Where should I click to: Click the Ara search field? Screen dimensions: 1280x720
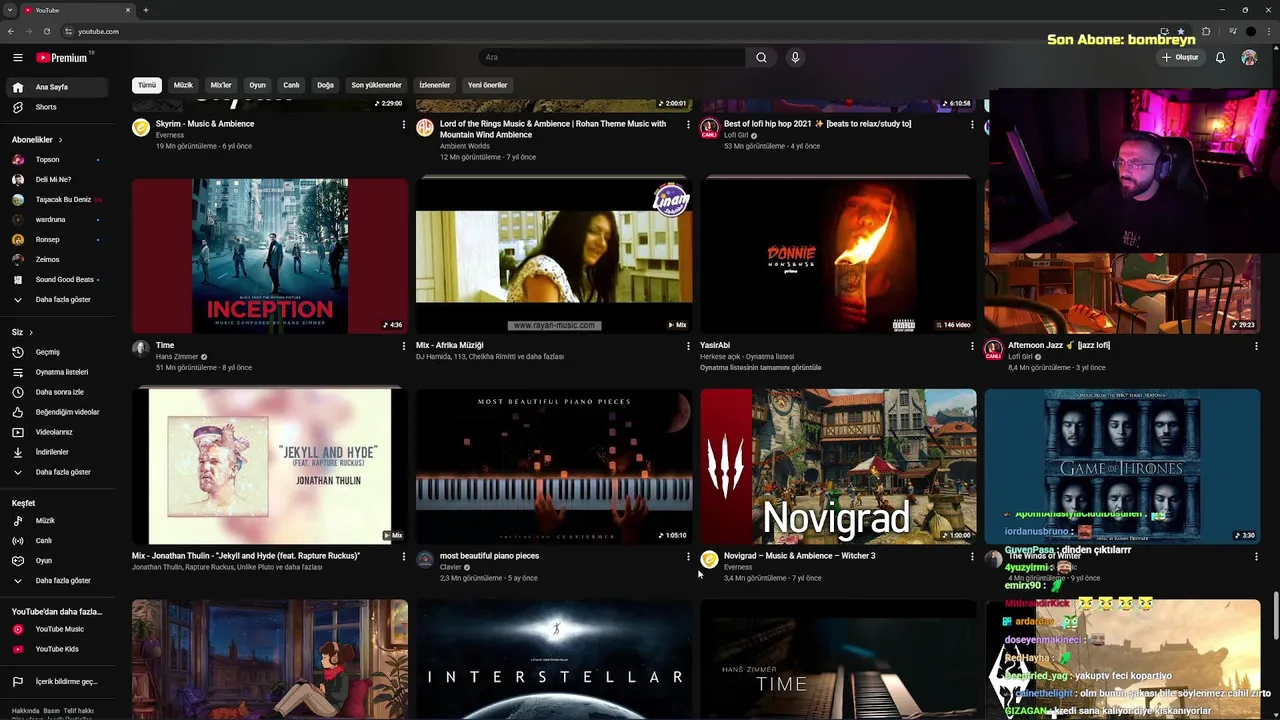pyautogui.click(x=612, y=58)
